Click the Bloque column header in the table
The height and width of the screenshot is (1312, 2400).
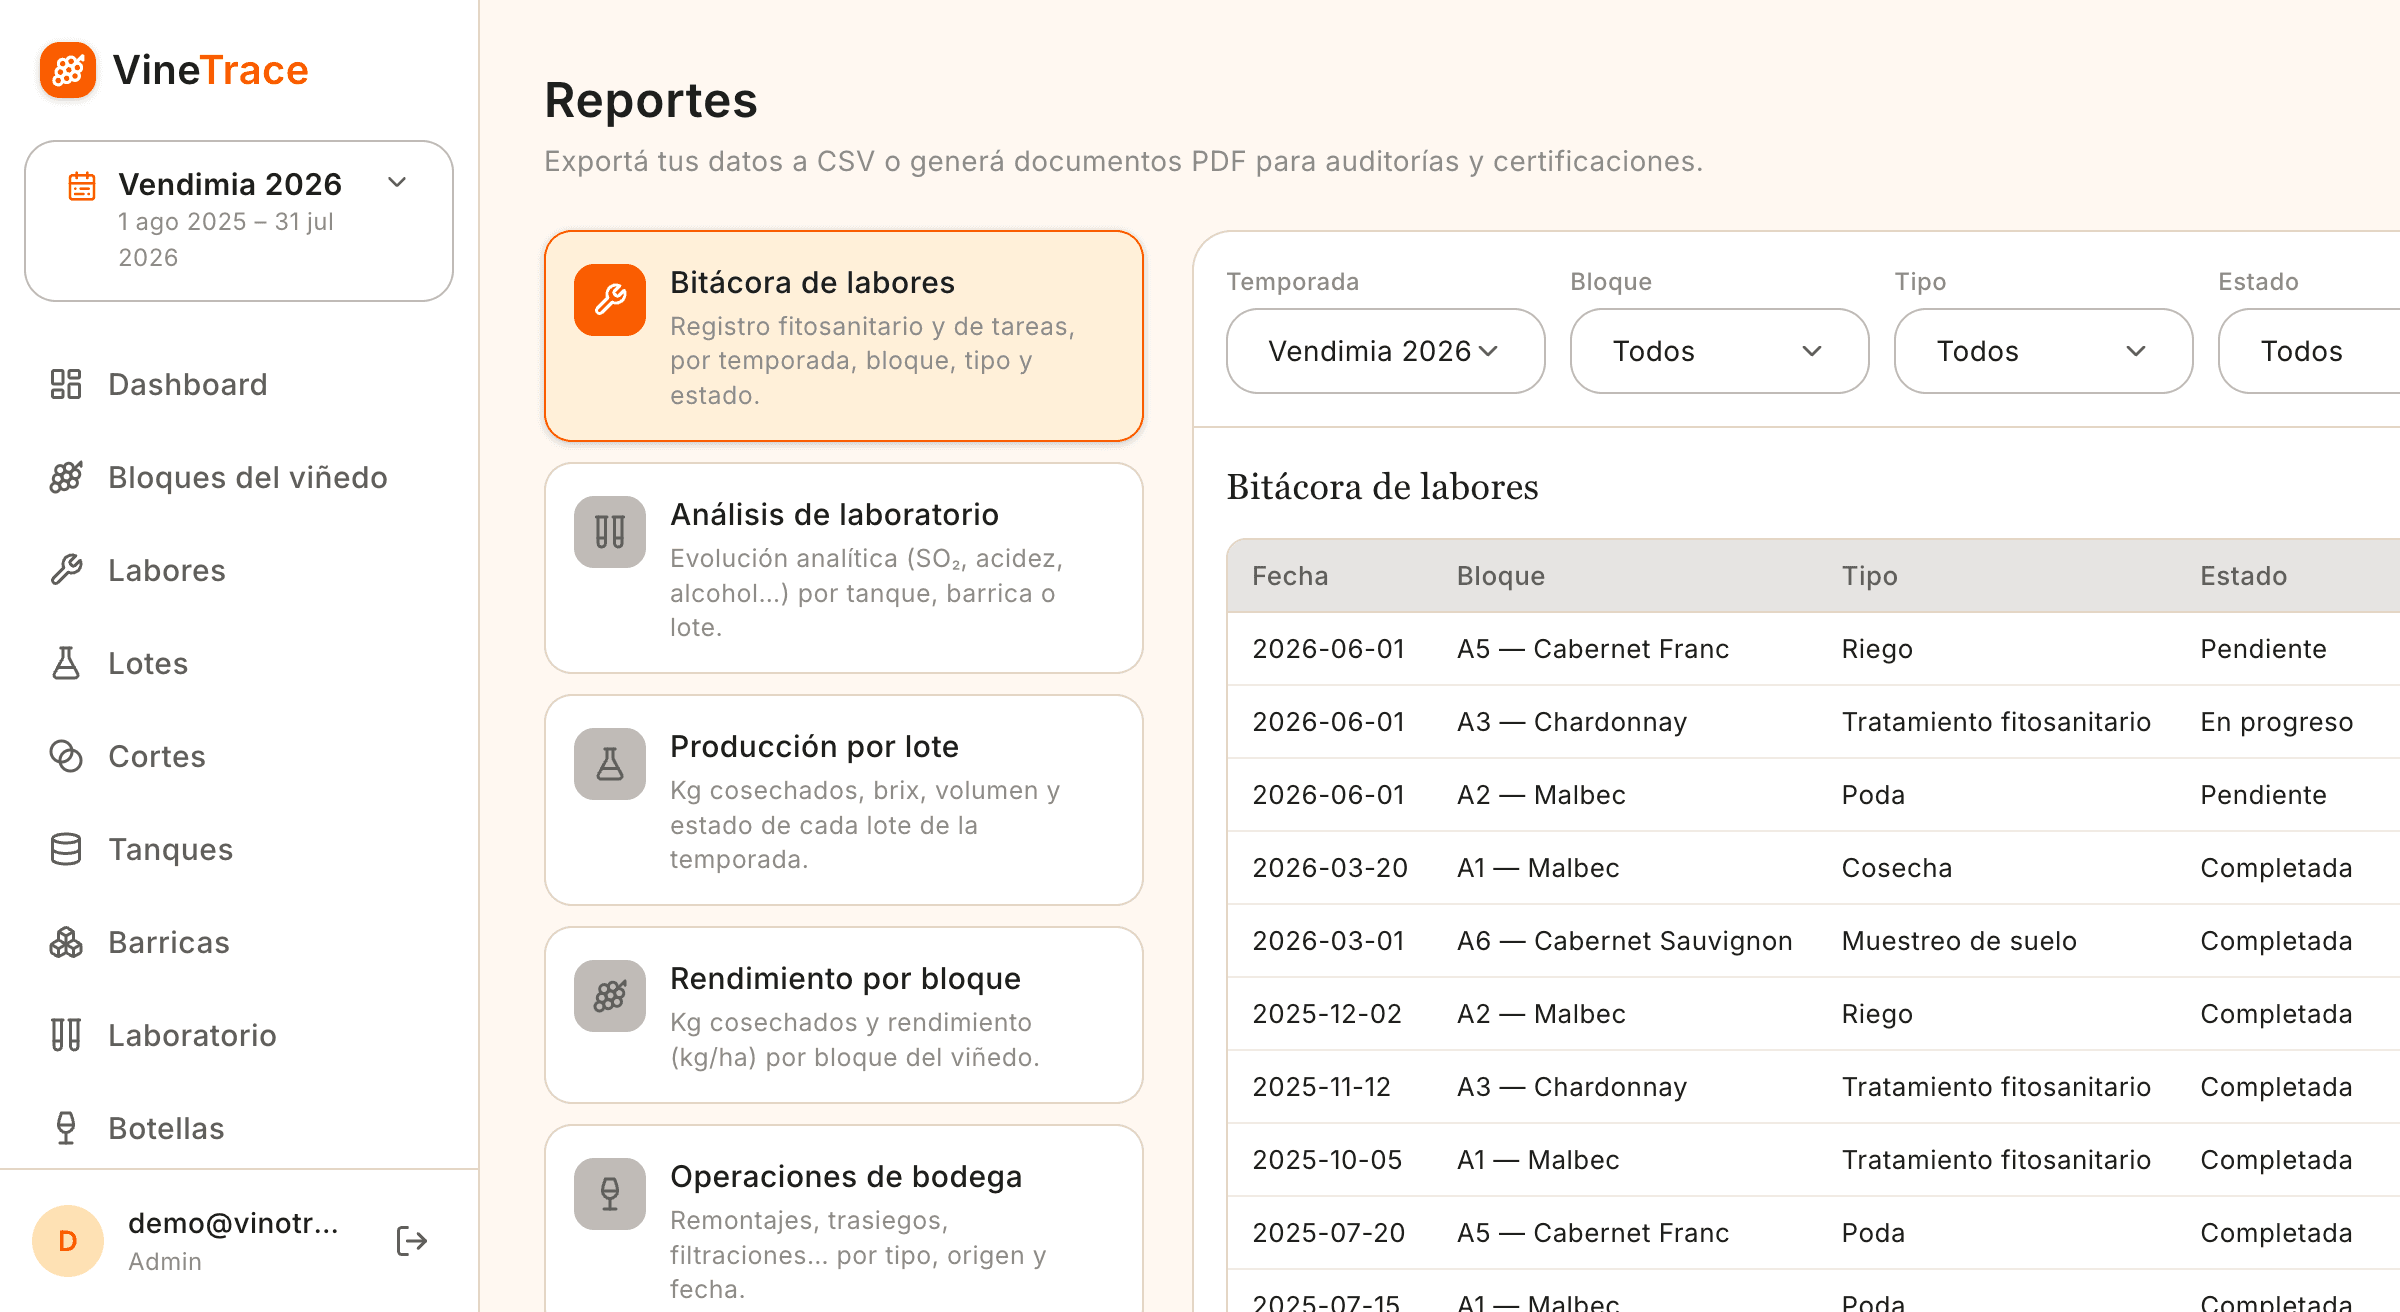click(x=1500, y=576)
